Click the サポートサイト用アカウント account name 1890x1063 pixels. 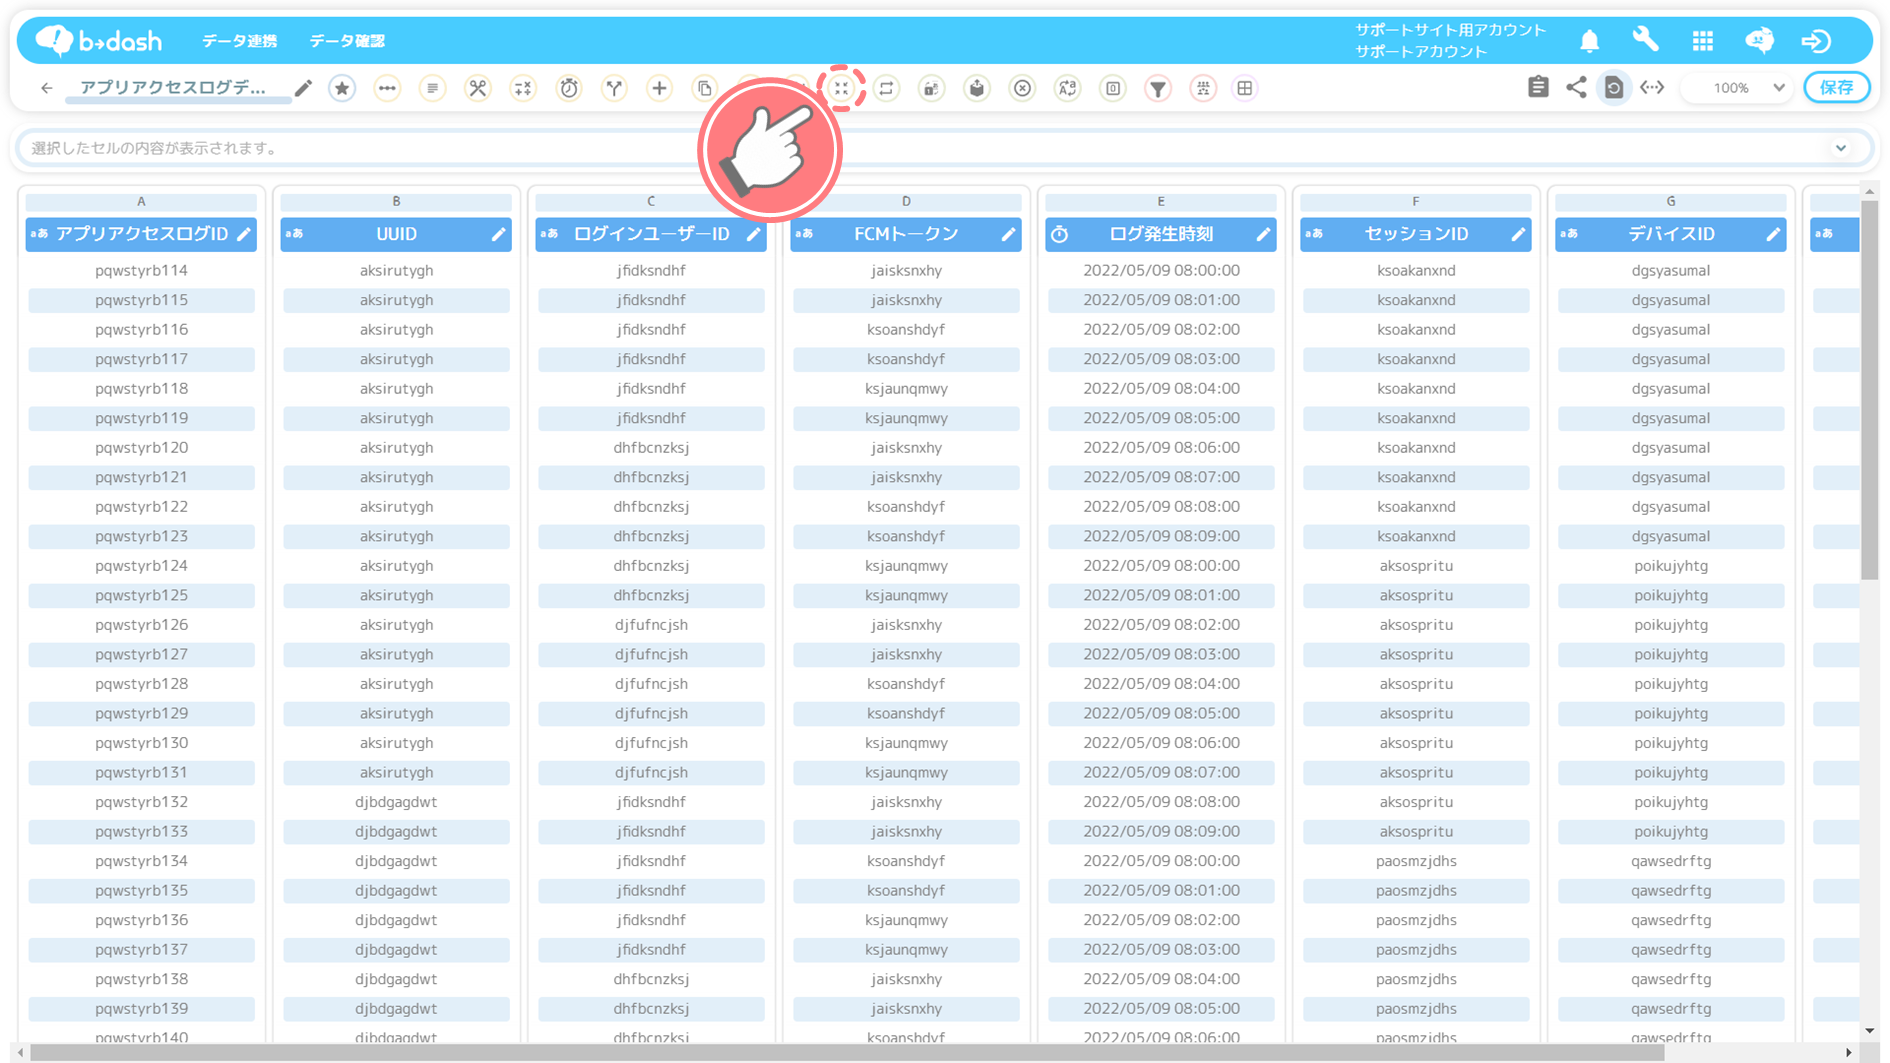[1450, 30]
